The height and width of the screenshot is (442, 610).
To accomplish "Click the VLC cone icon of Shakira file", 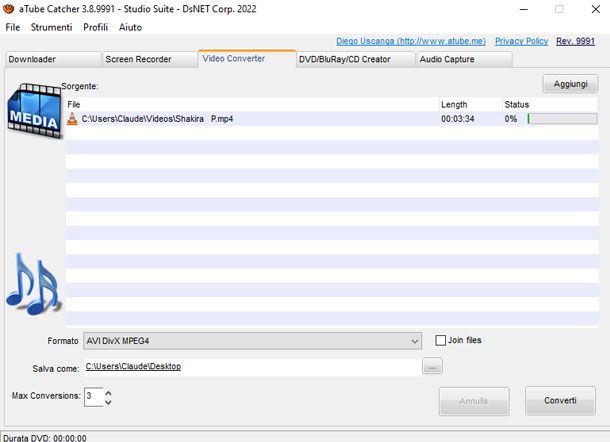I will tap(72, 119).
